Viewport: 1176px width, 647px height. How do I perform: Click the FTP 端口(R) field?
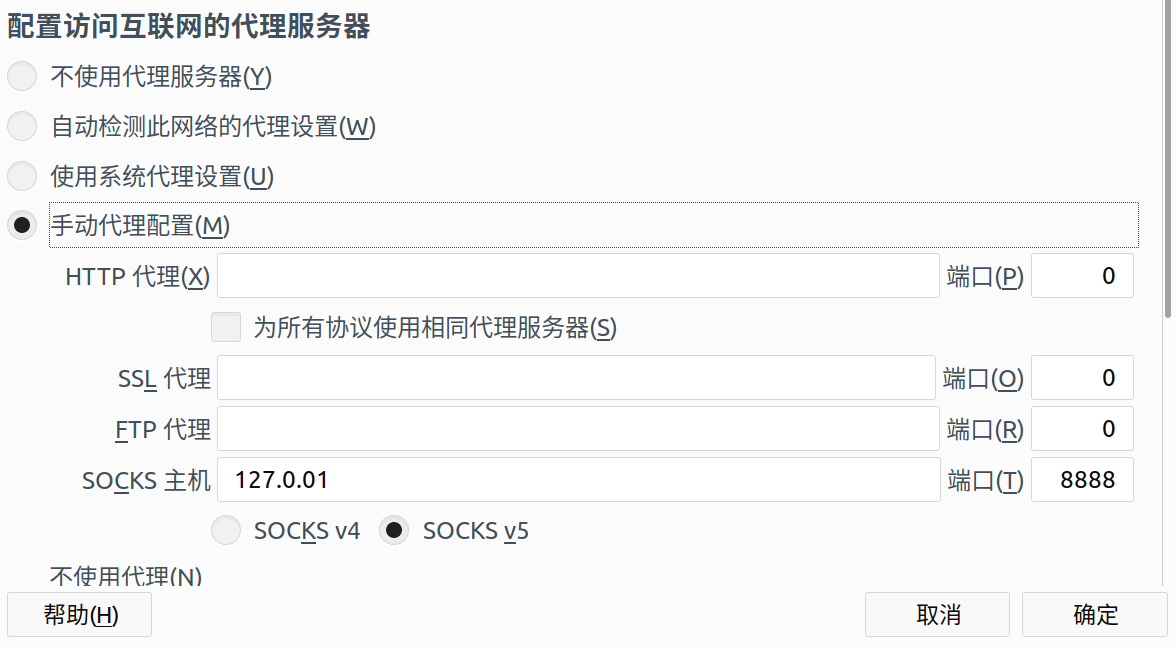tap(1081, 428)
